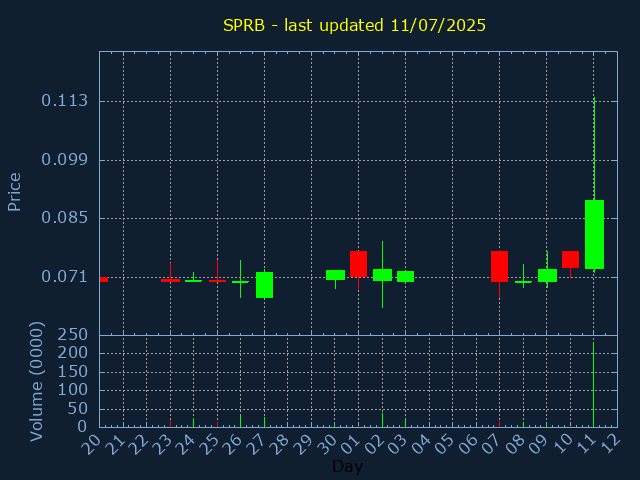Click the small red volume bar on day 07

499,424
